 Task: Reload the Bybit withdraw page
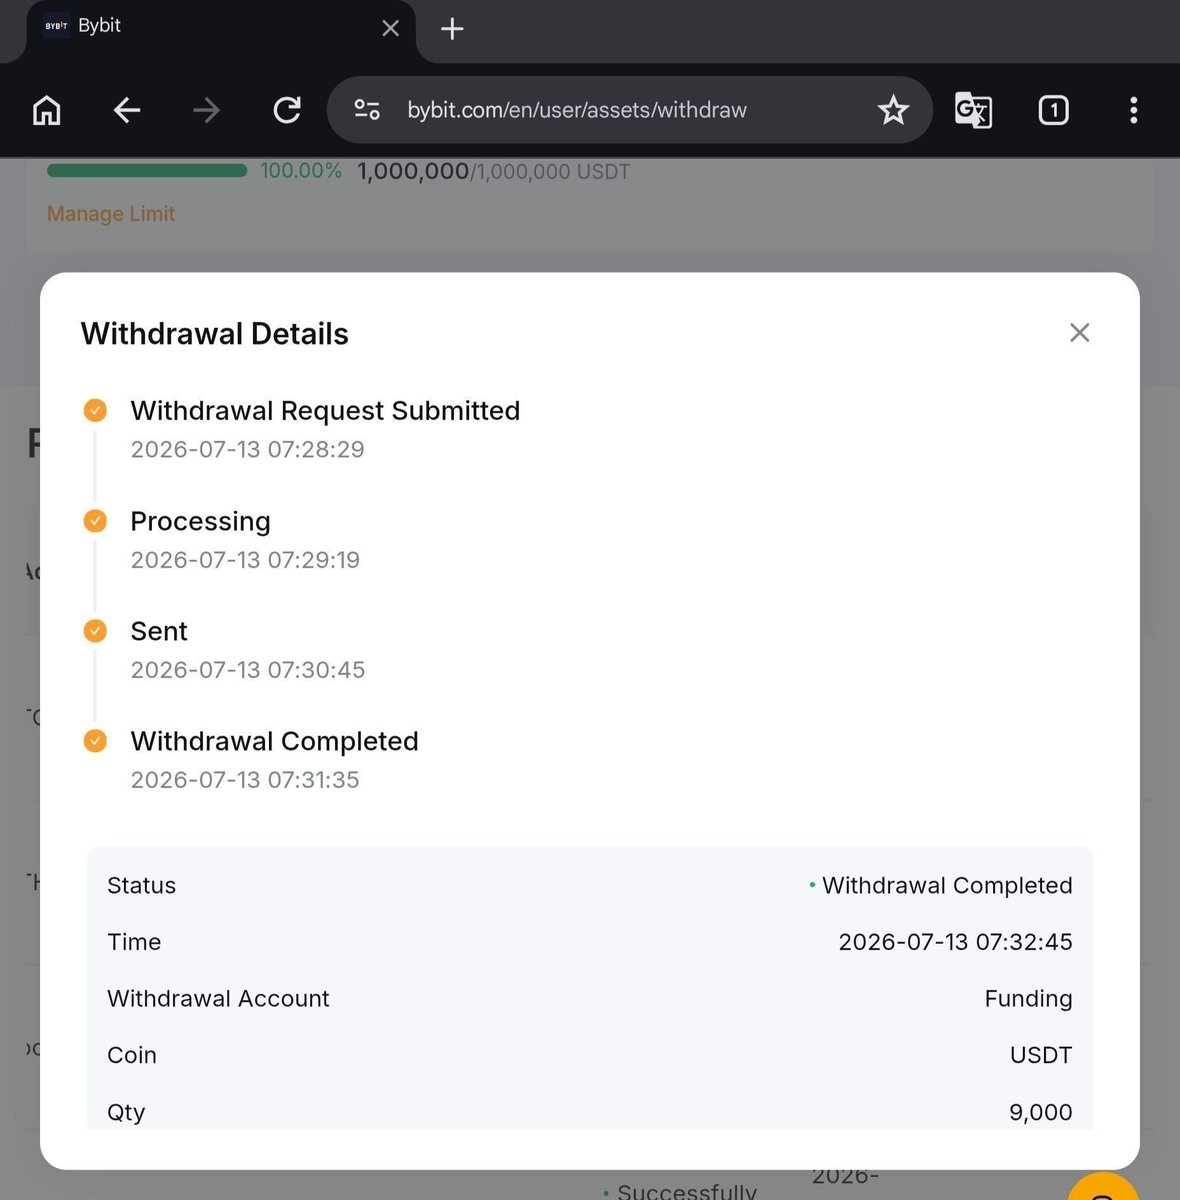[287, 110]
